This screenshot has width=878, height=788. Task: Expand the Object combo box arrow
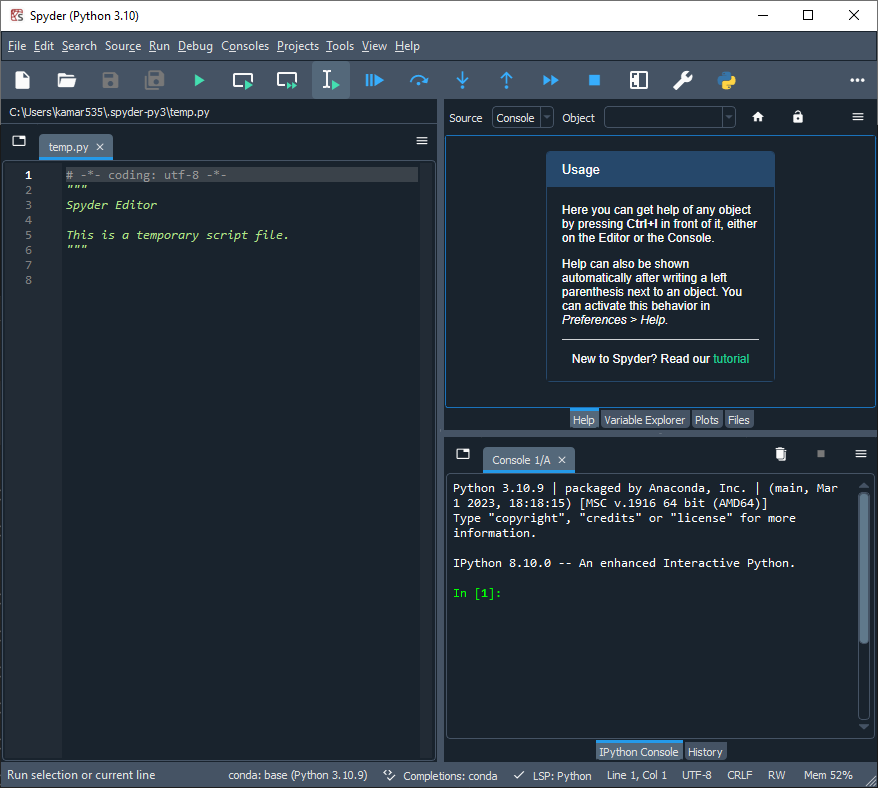point(728,118)
